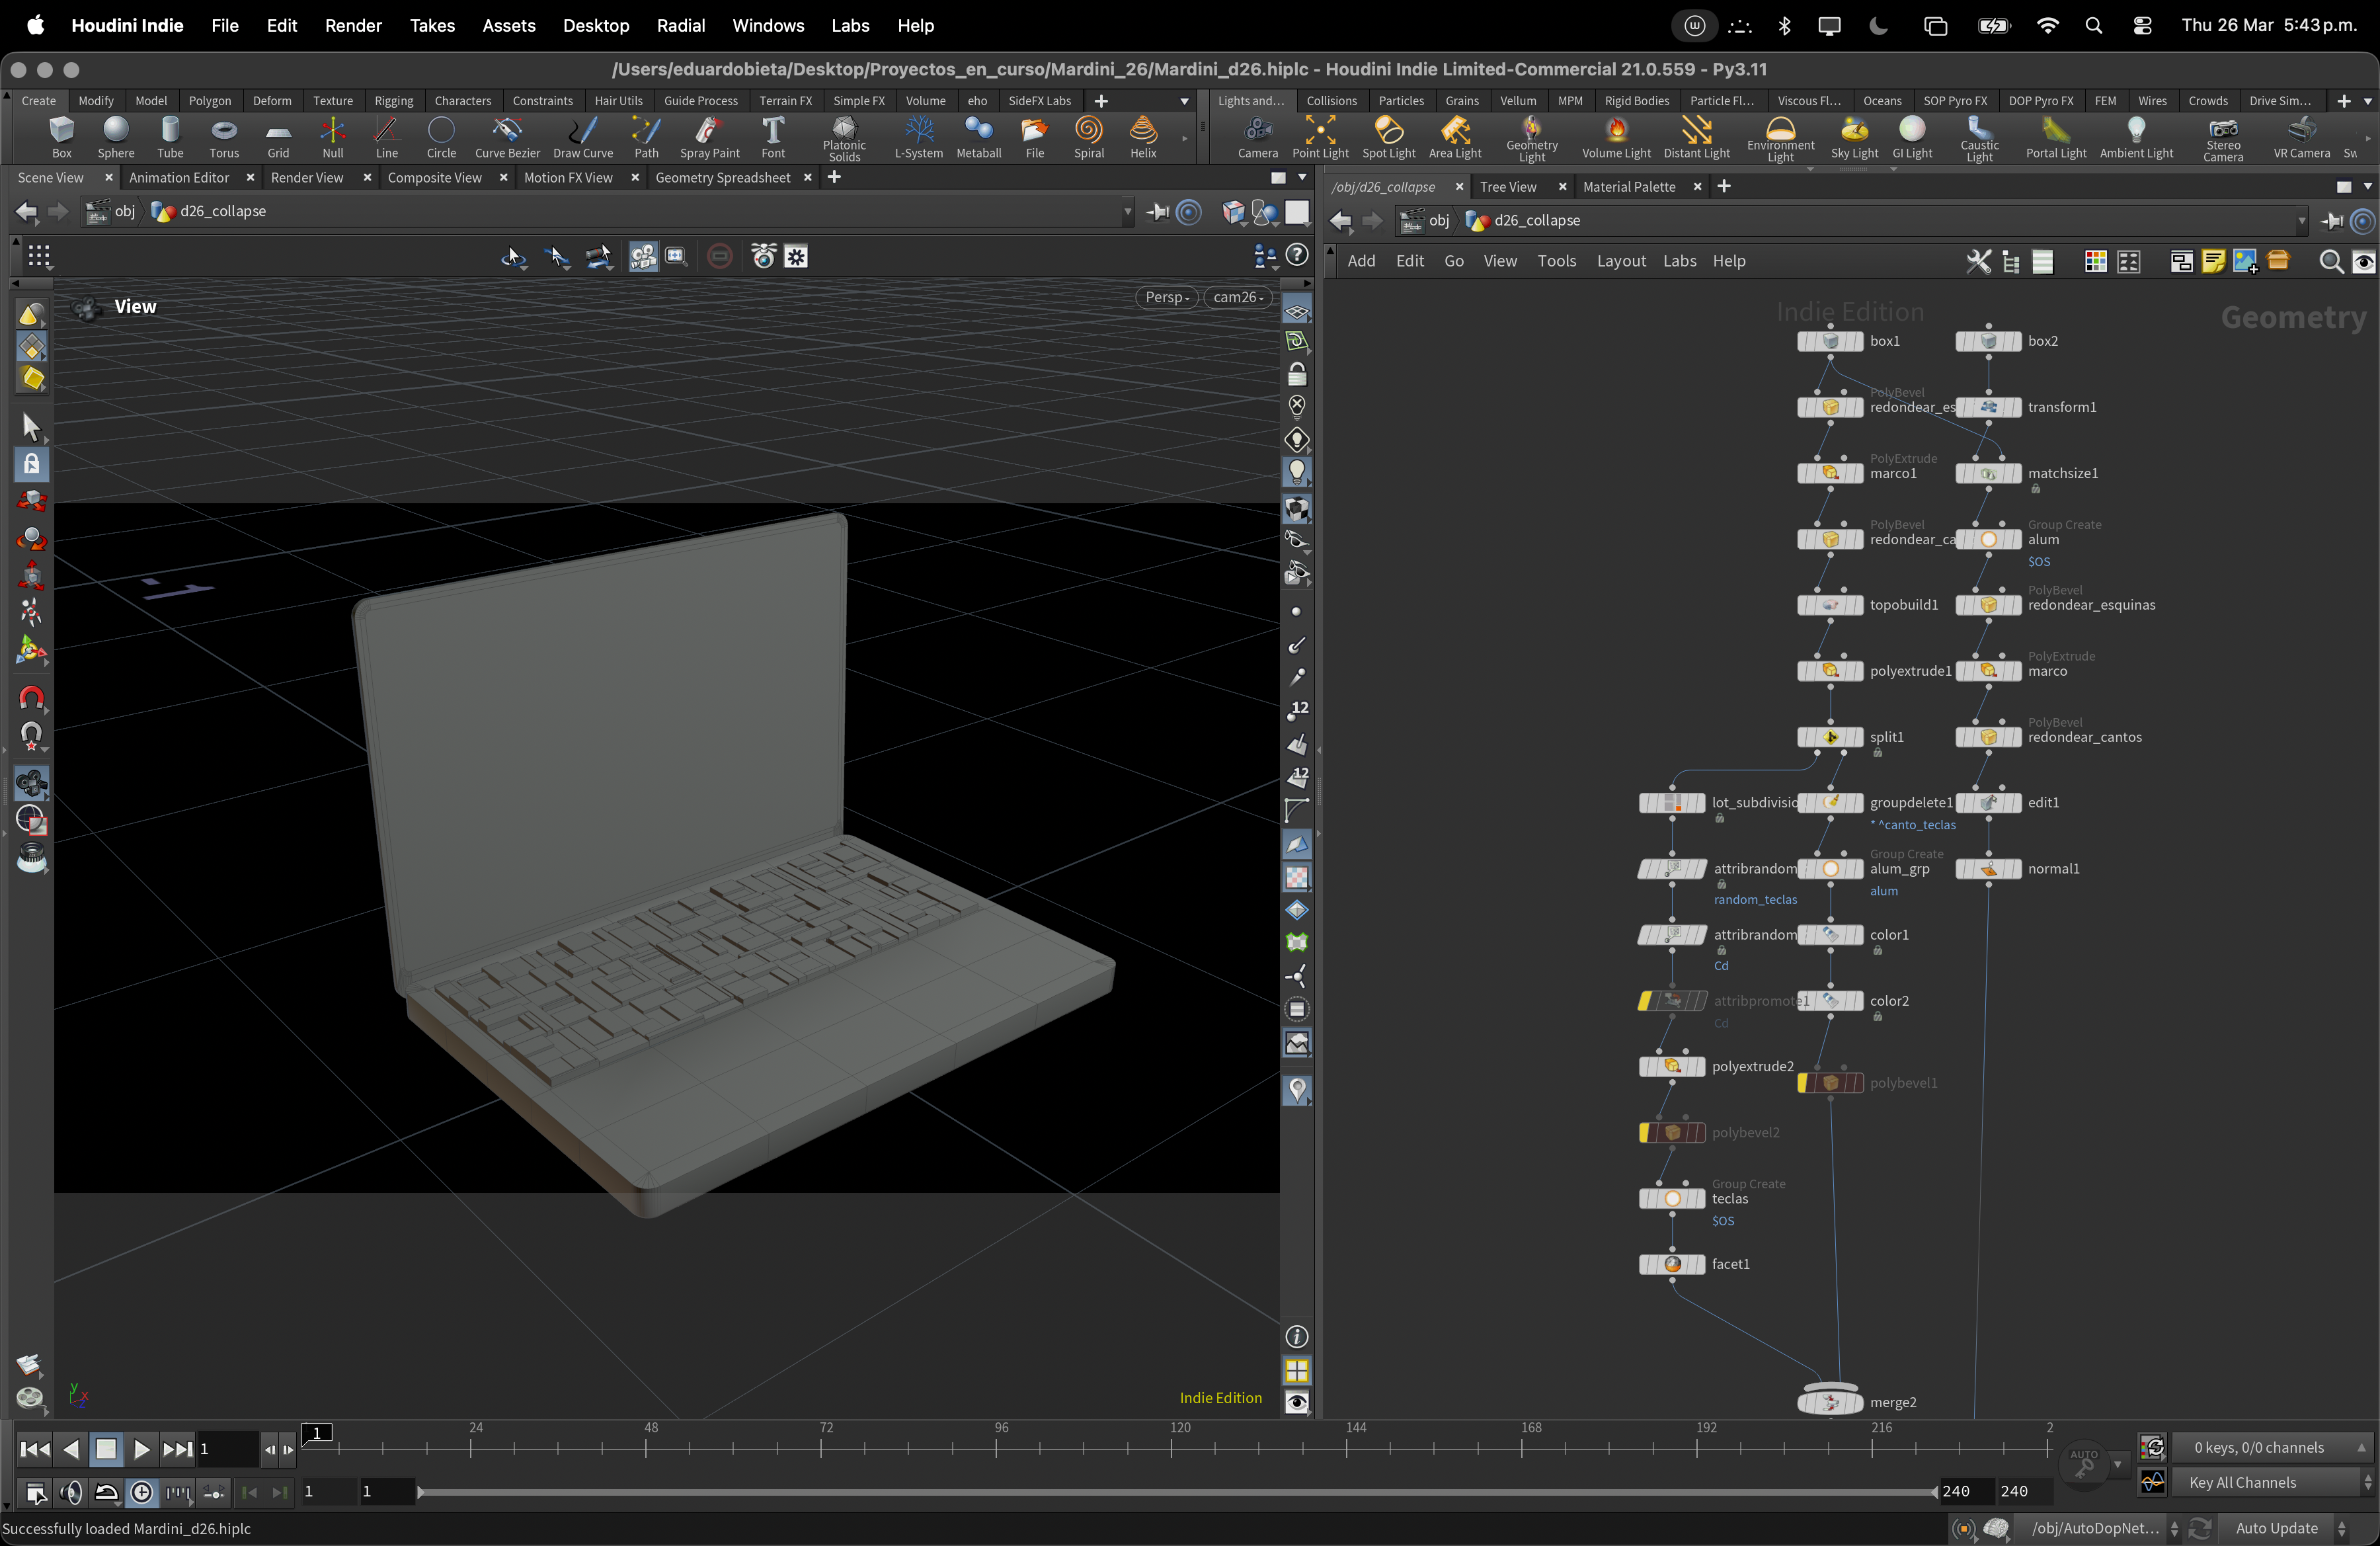Toggle bypass flag on attribpromote1 node
The height and width of the screenshot is (1546, 2380).
(x=1646, y=1001)
